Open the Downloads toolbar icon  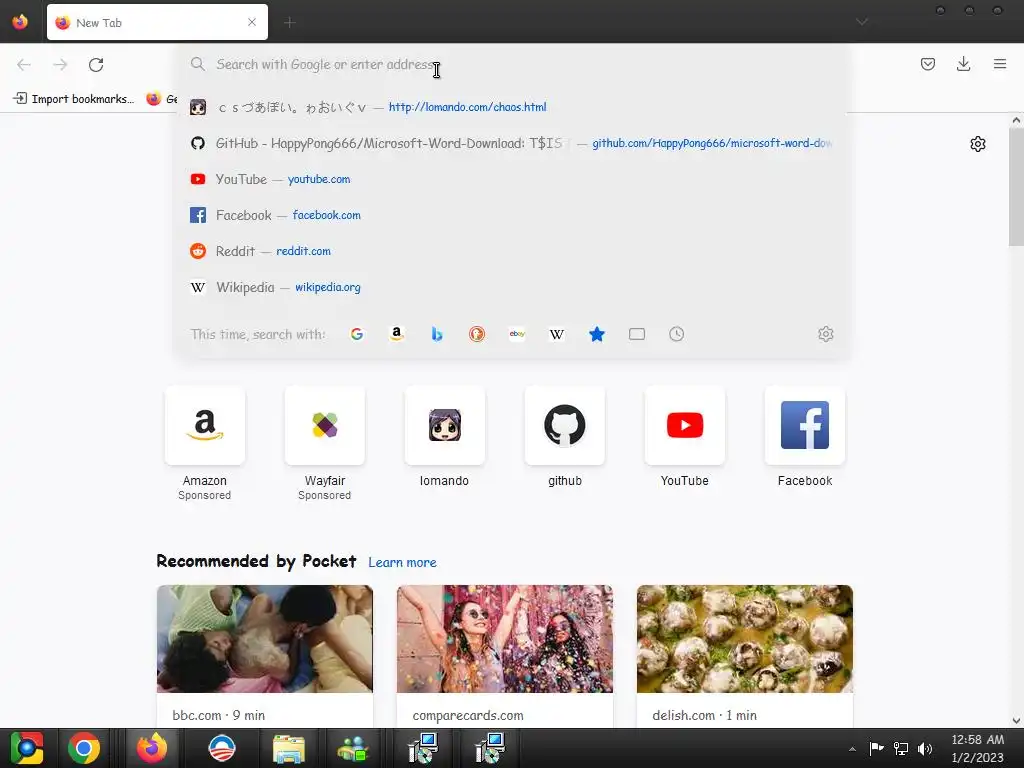point(963,64)
